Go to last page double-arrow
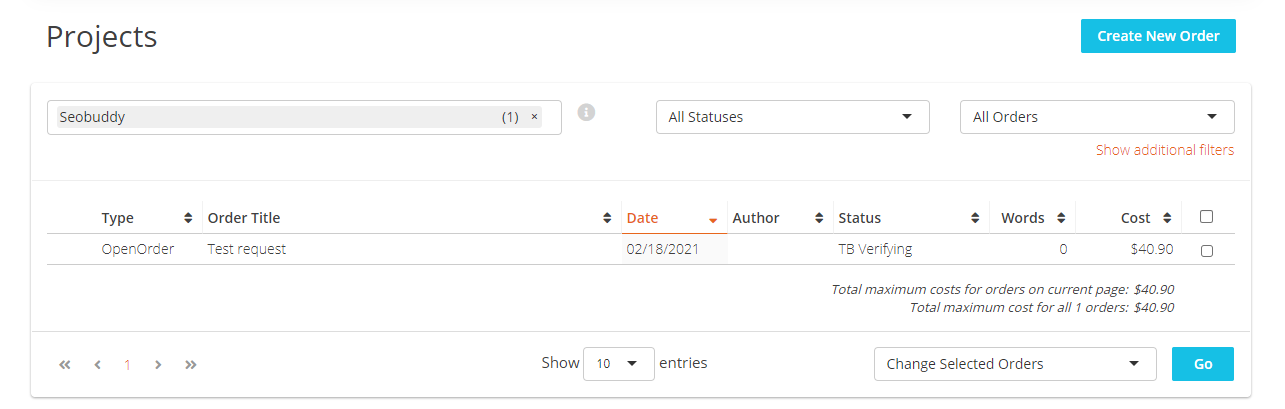 coord(191,365)
